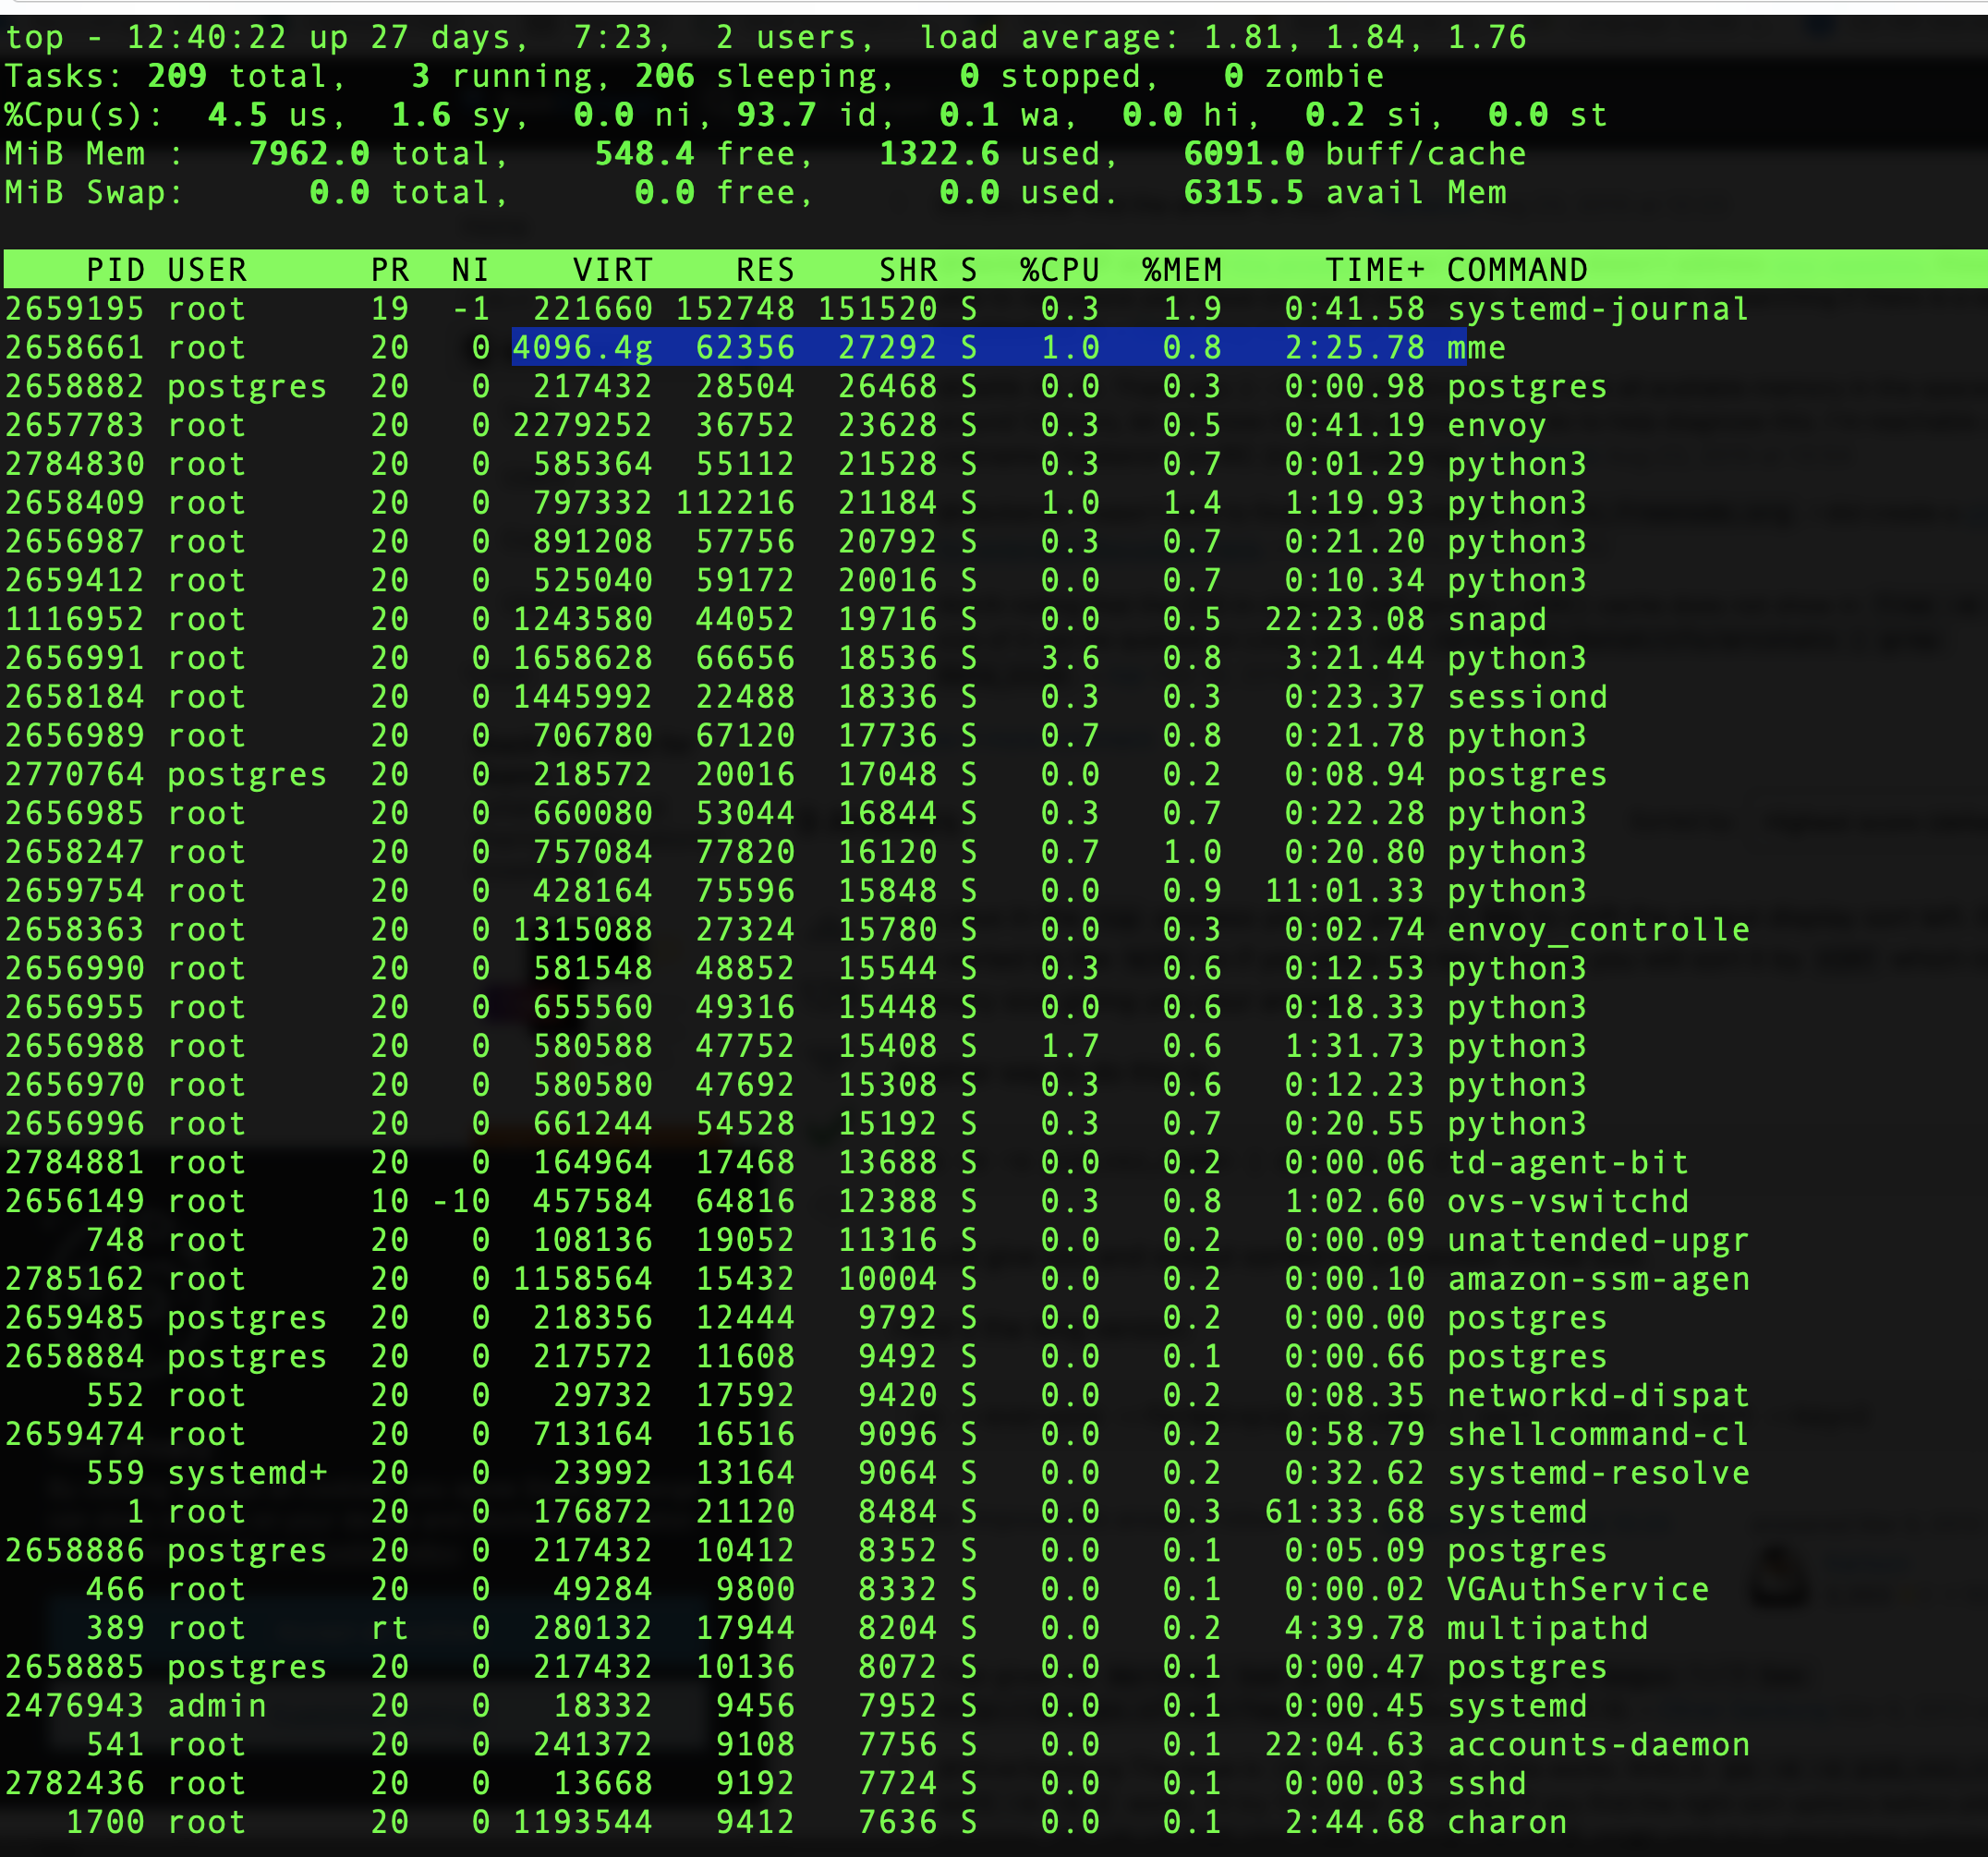The width and height of the screenshot is (1988, 1857).
Task: Click the VIRT column header
Action: 613,269
